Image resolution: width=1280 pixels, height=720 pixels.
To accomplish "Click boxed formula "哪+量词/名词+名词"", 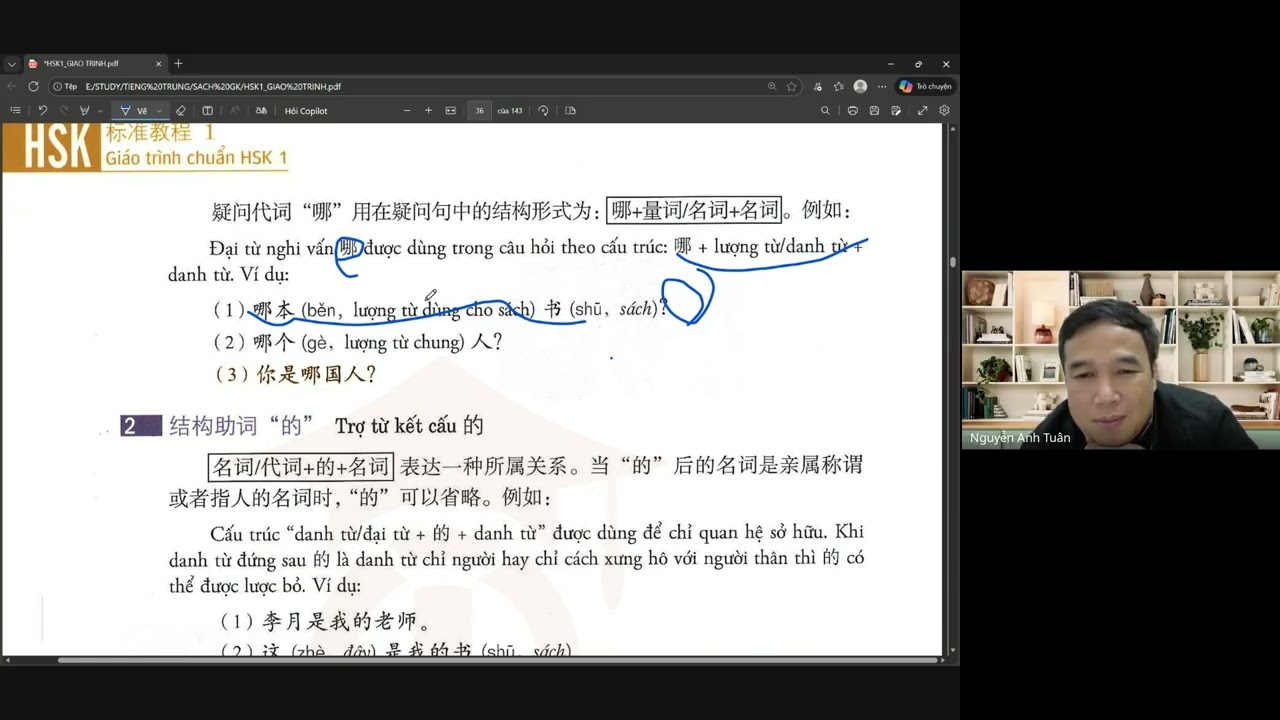I will pyautogui.click(x=694, y=210).
